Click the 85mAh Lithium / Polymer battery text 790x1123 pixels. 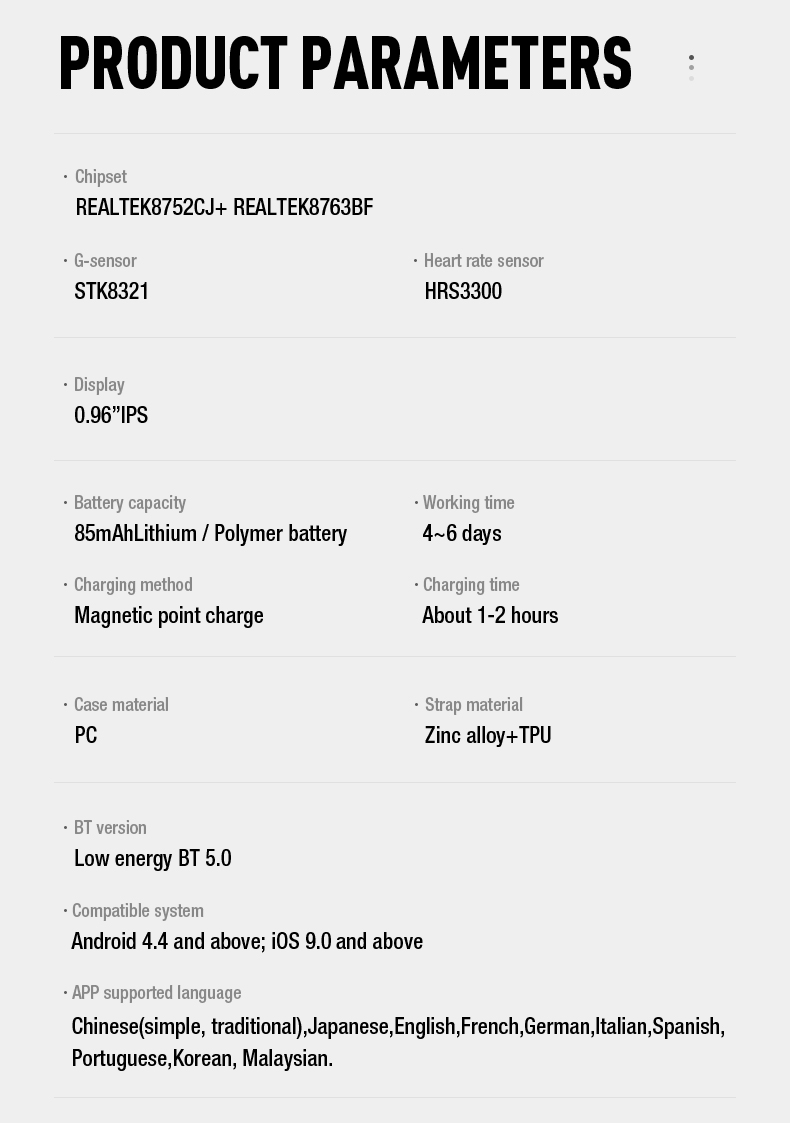click(x=211, y=534)
